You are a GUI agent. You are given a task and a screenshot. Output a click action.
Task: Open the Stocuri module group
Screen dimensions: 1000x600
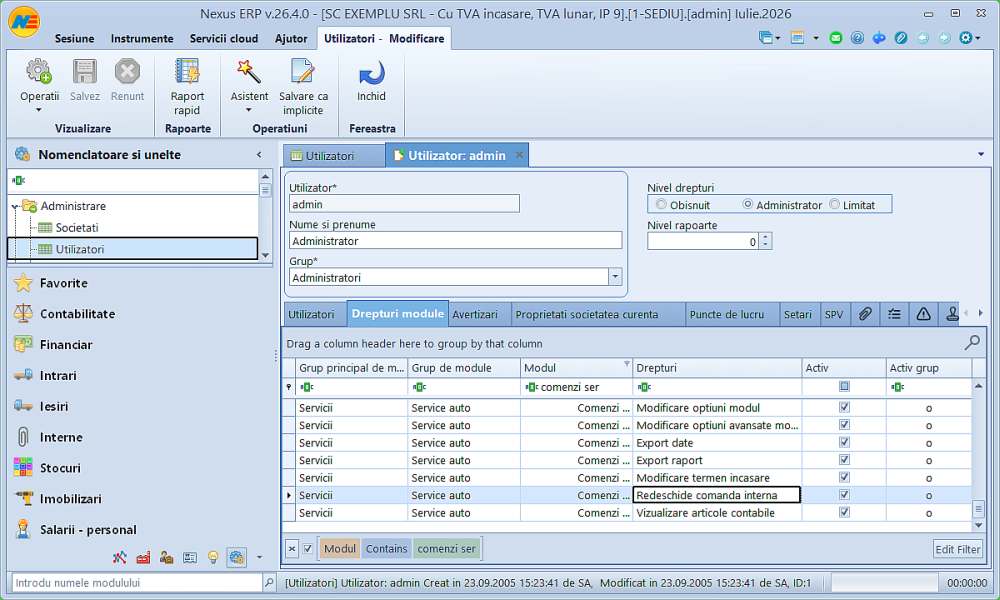point(60,468)
